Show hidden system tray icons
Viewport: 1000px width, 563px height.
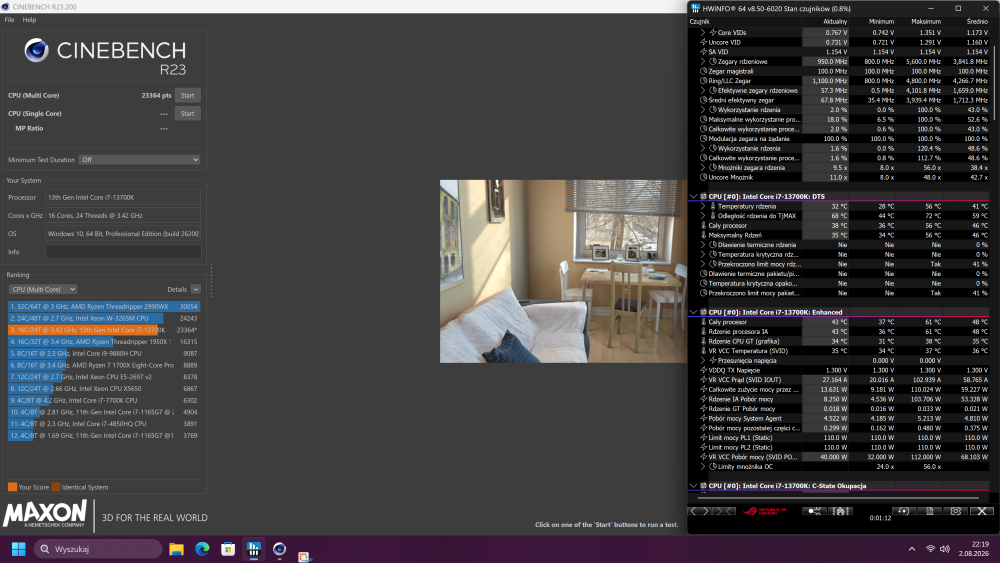pyautogui.click(x=911, y=549)
